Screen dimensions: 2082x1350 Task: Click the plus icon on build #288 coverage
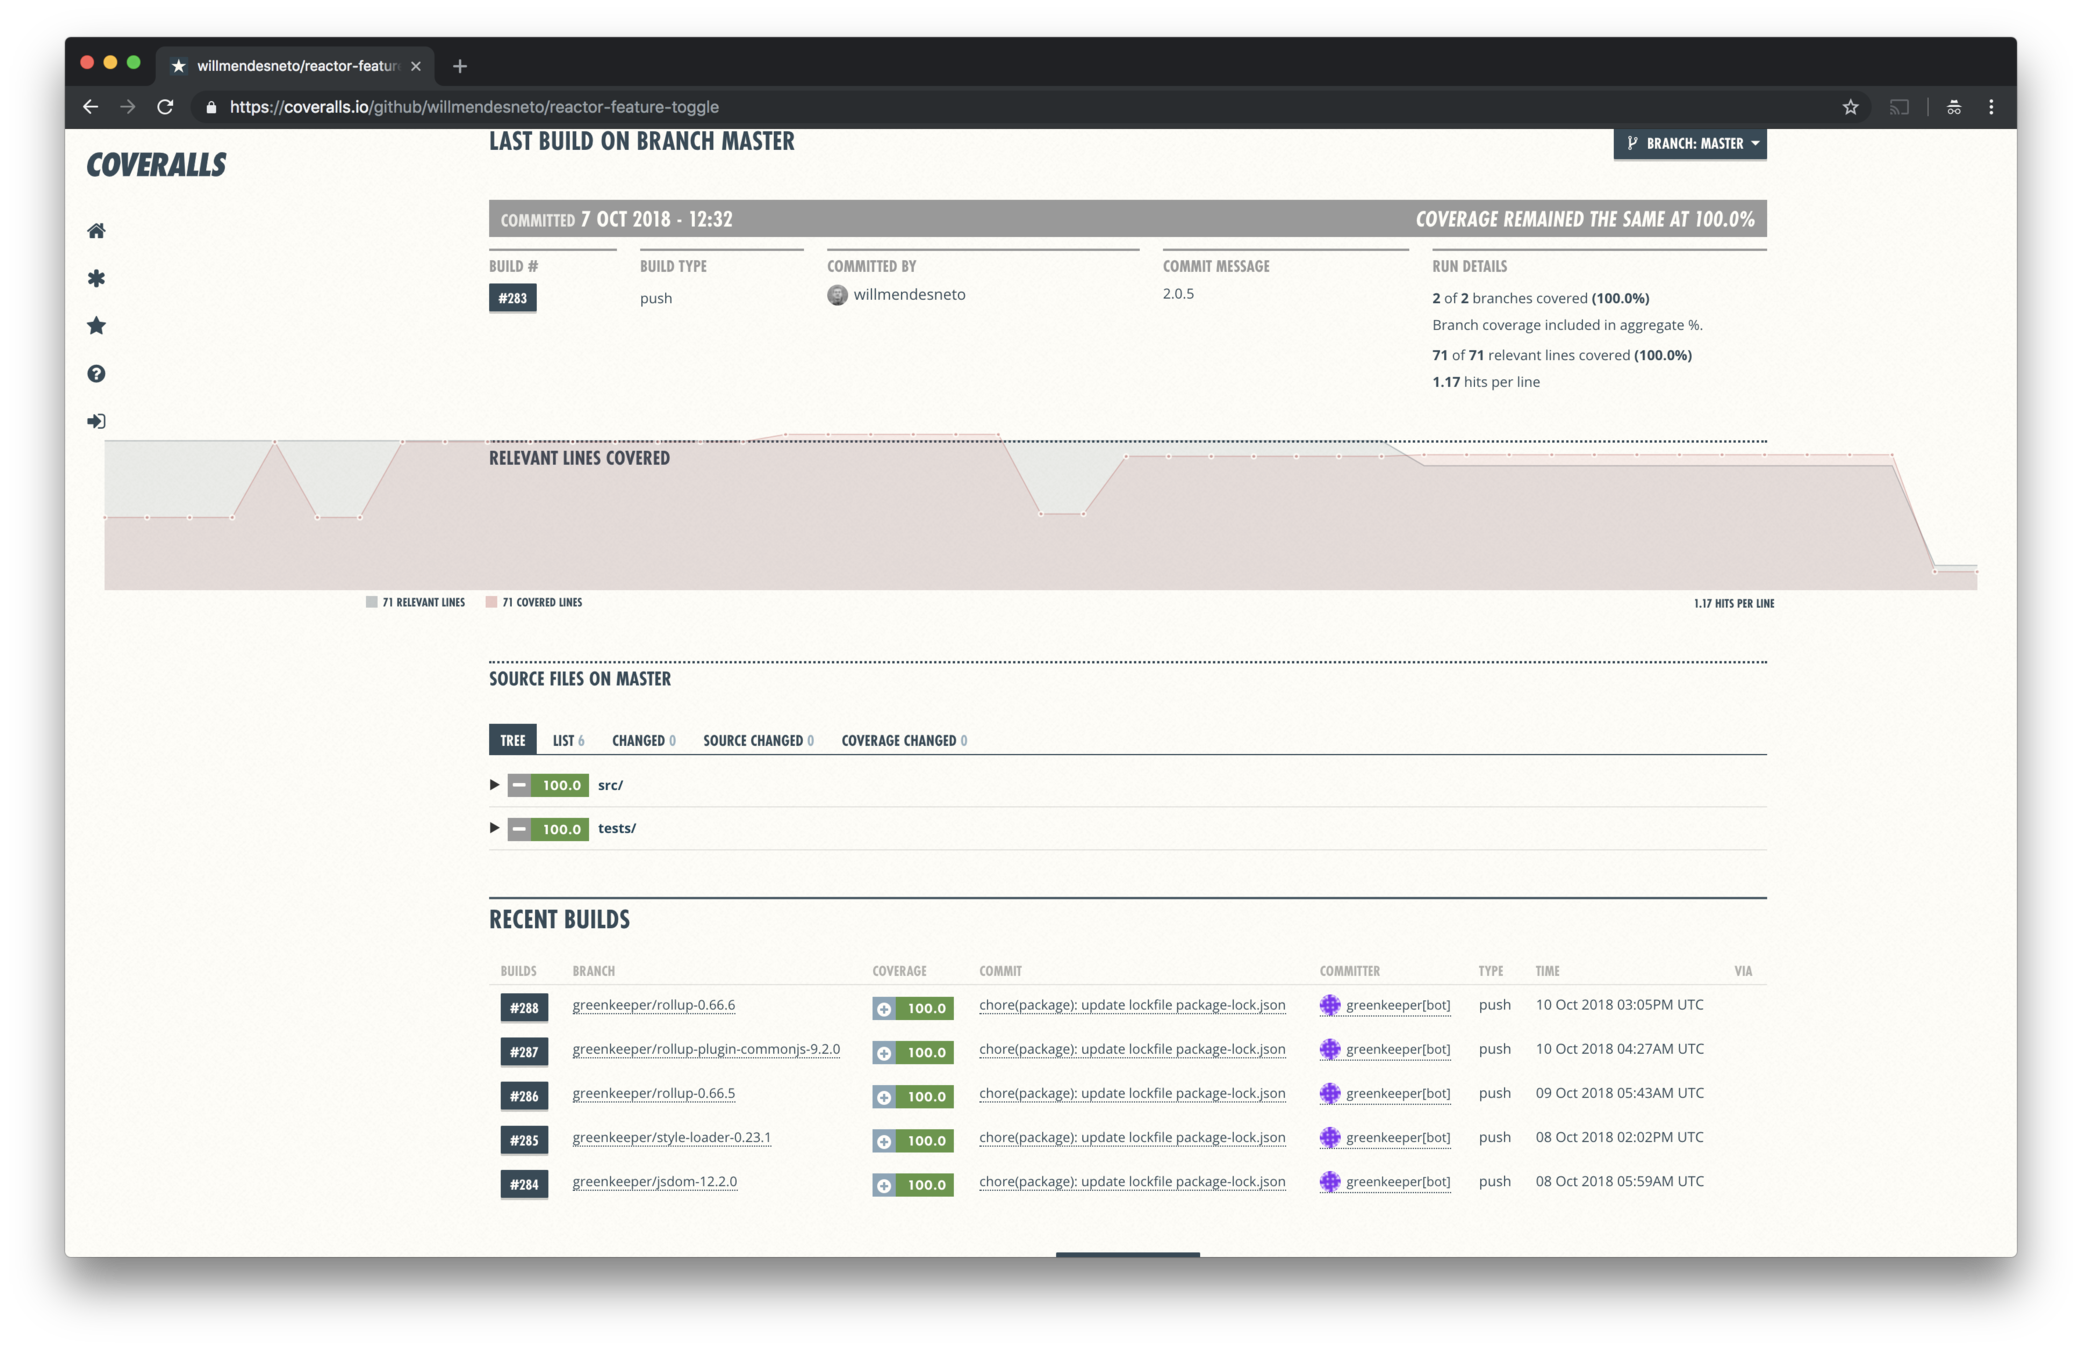coord(884,1009)
